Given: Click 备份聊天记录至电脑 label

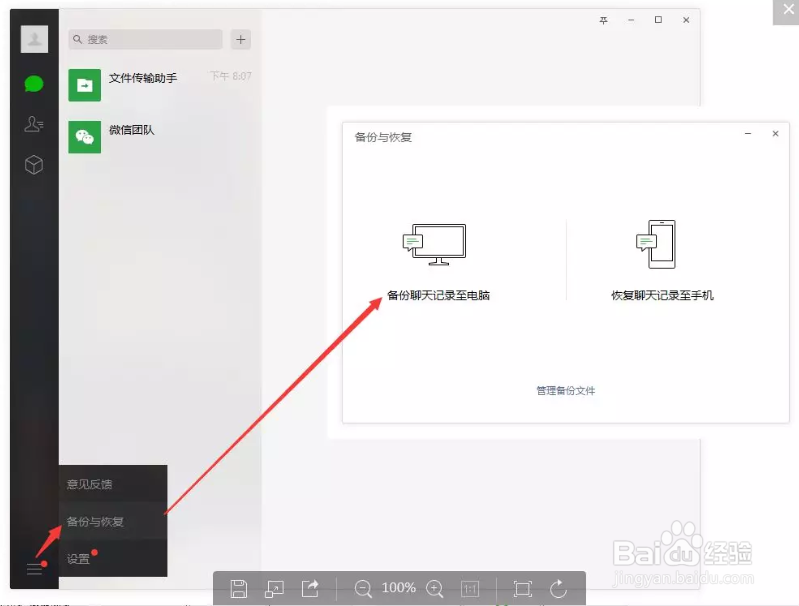Looking at the screenshot, I should click(438, 295).
